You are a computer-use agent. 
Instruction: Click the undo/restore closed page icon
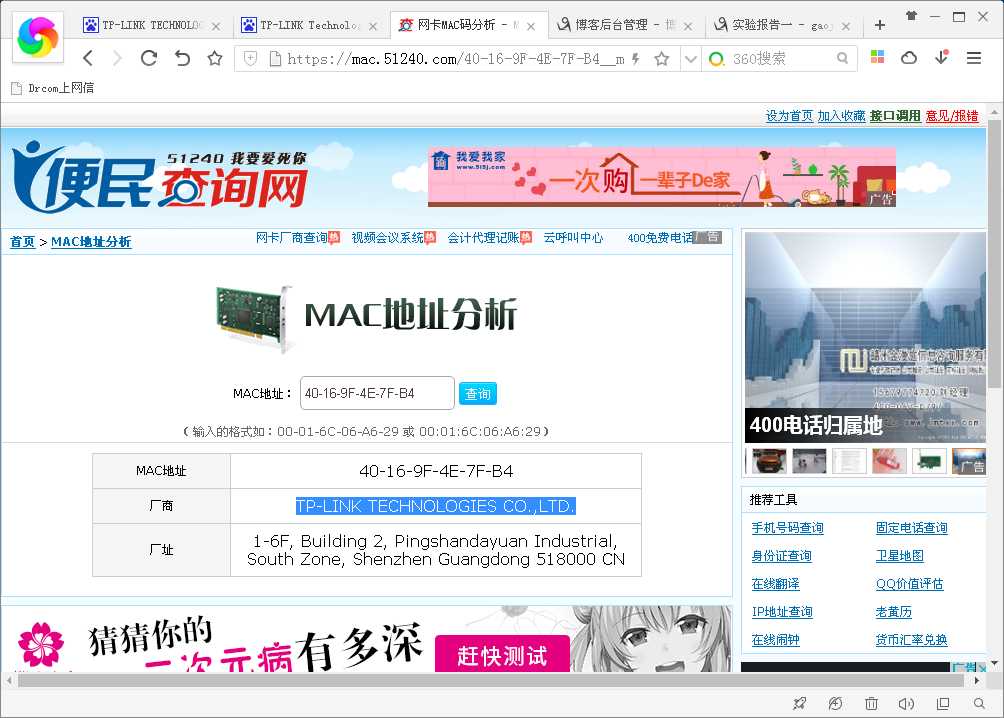click(182, 58)
